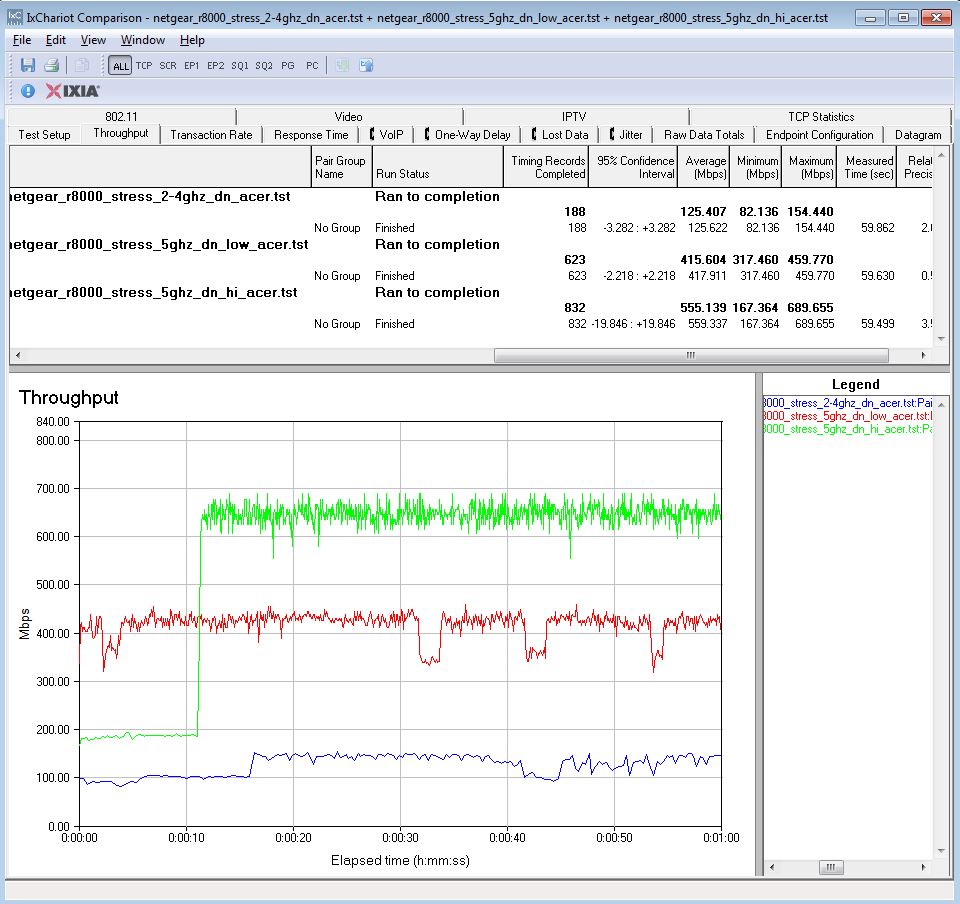Click the Measured Time (sec) column header
The height and width of the screenshot is (904, 960).
(x=866, y=167)
